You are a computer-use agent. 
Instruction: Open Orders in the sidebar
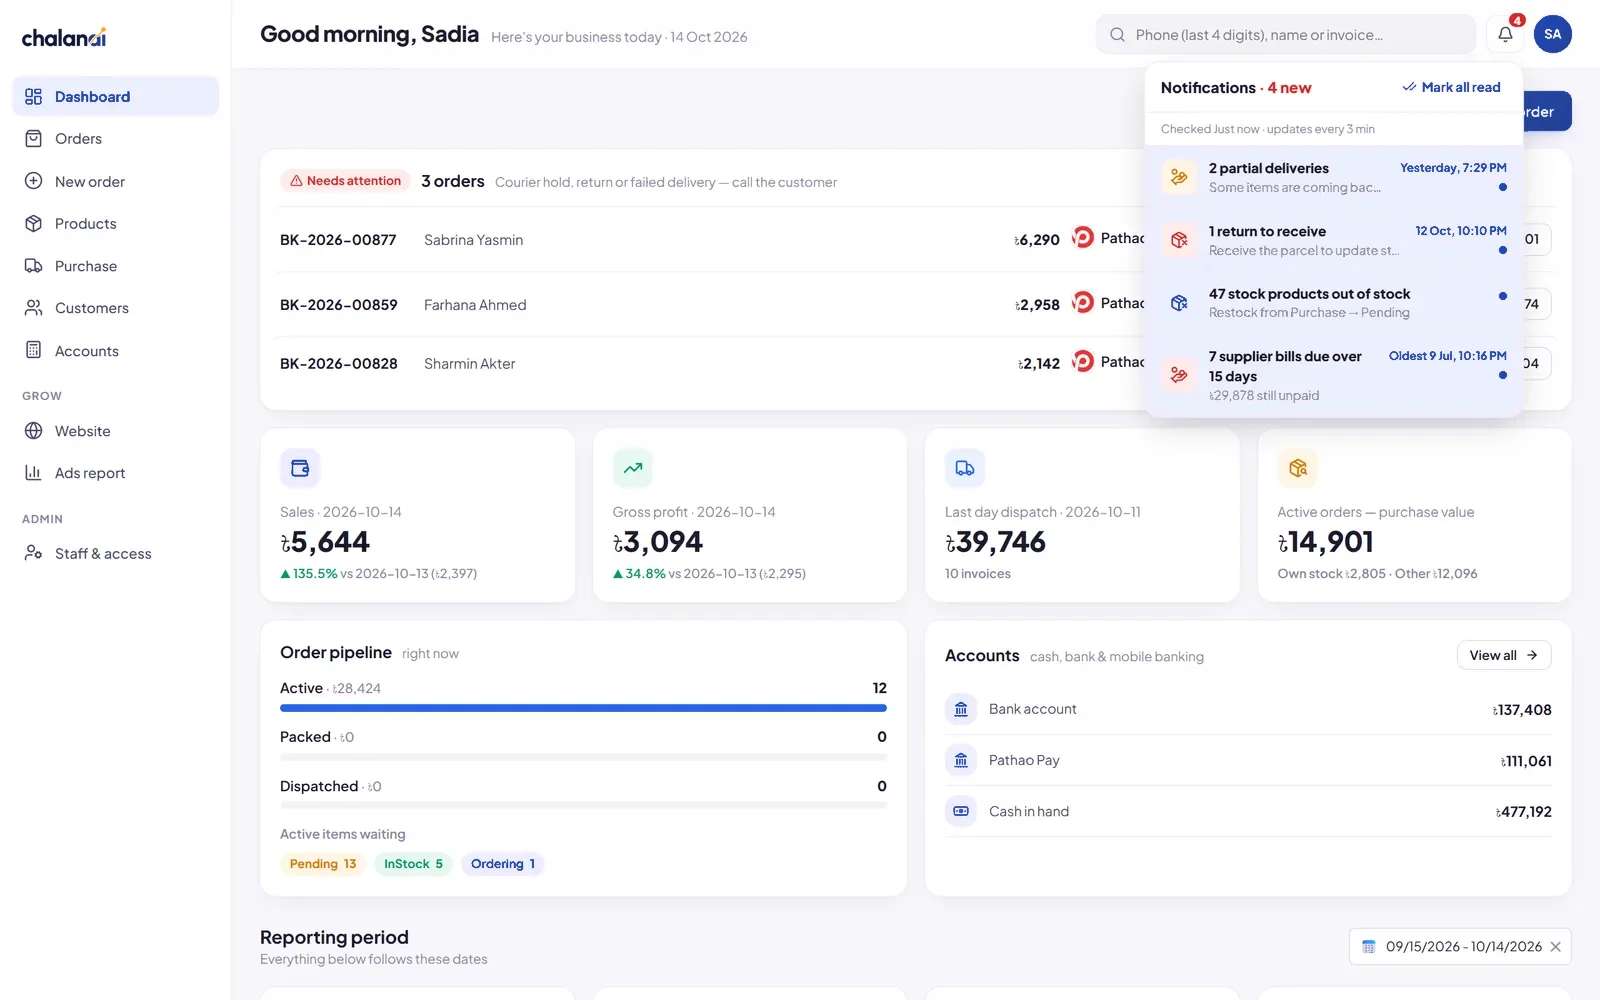click(x=116, y=139)
